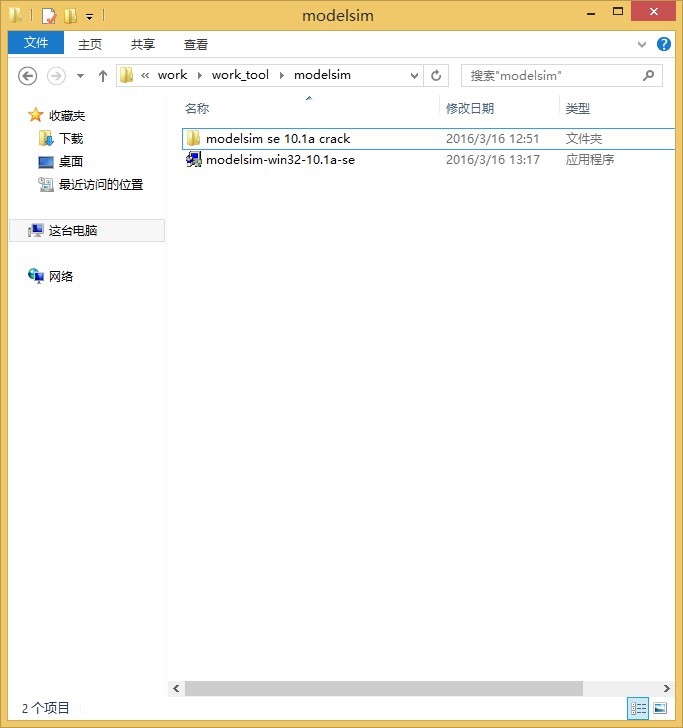
Task: Click the search magnifier icon
Action: point(648,75)
